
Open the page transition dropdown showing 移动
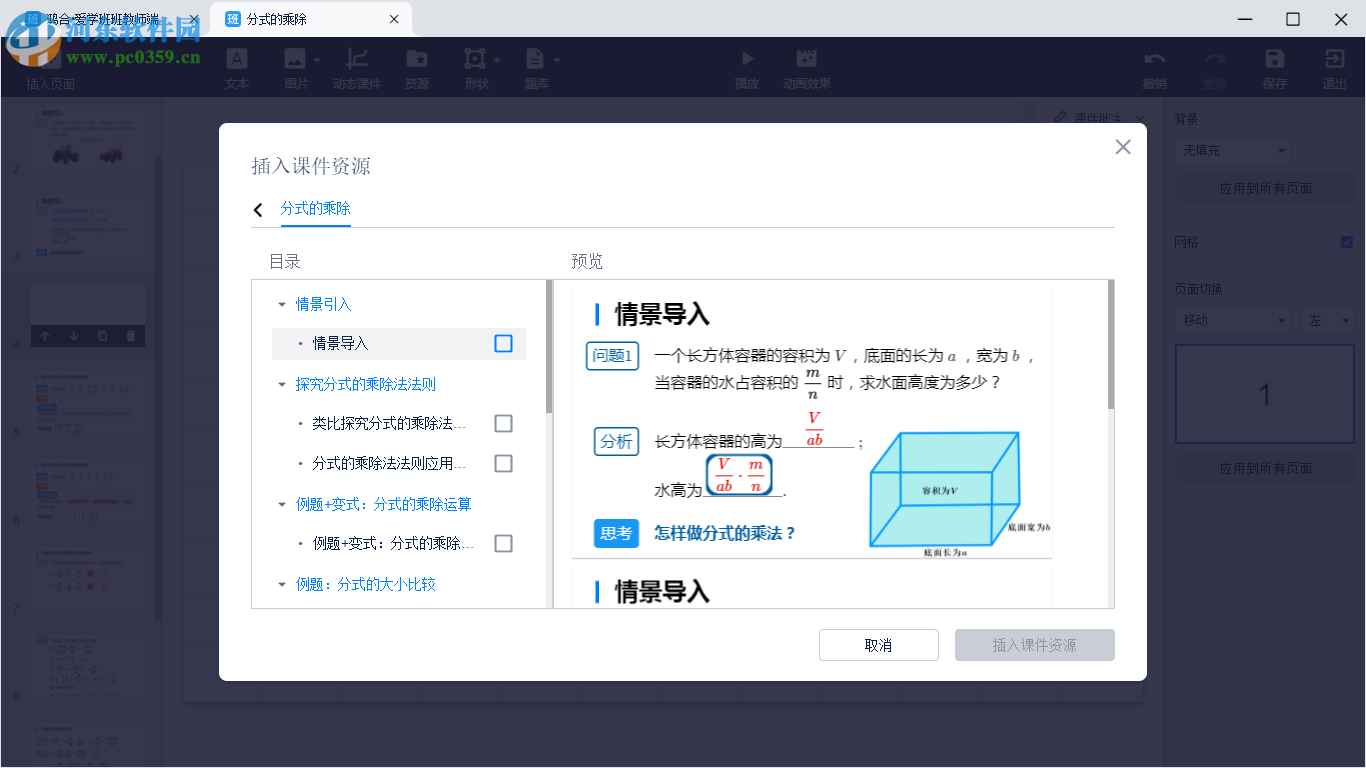click(1231, 320)
